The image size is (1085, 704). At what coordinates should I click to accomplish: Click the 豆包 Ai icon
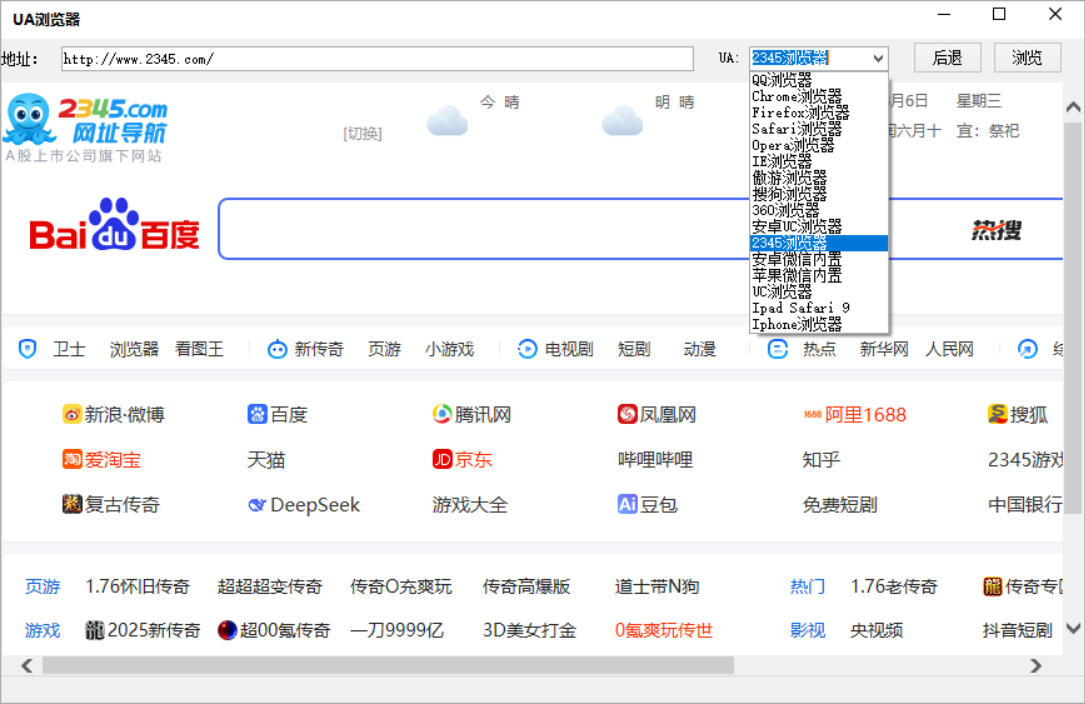coord(628,505)
